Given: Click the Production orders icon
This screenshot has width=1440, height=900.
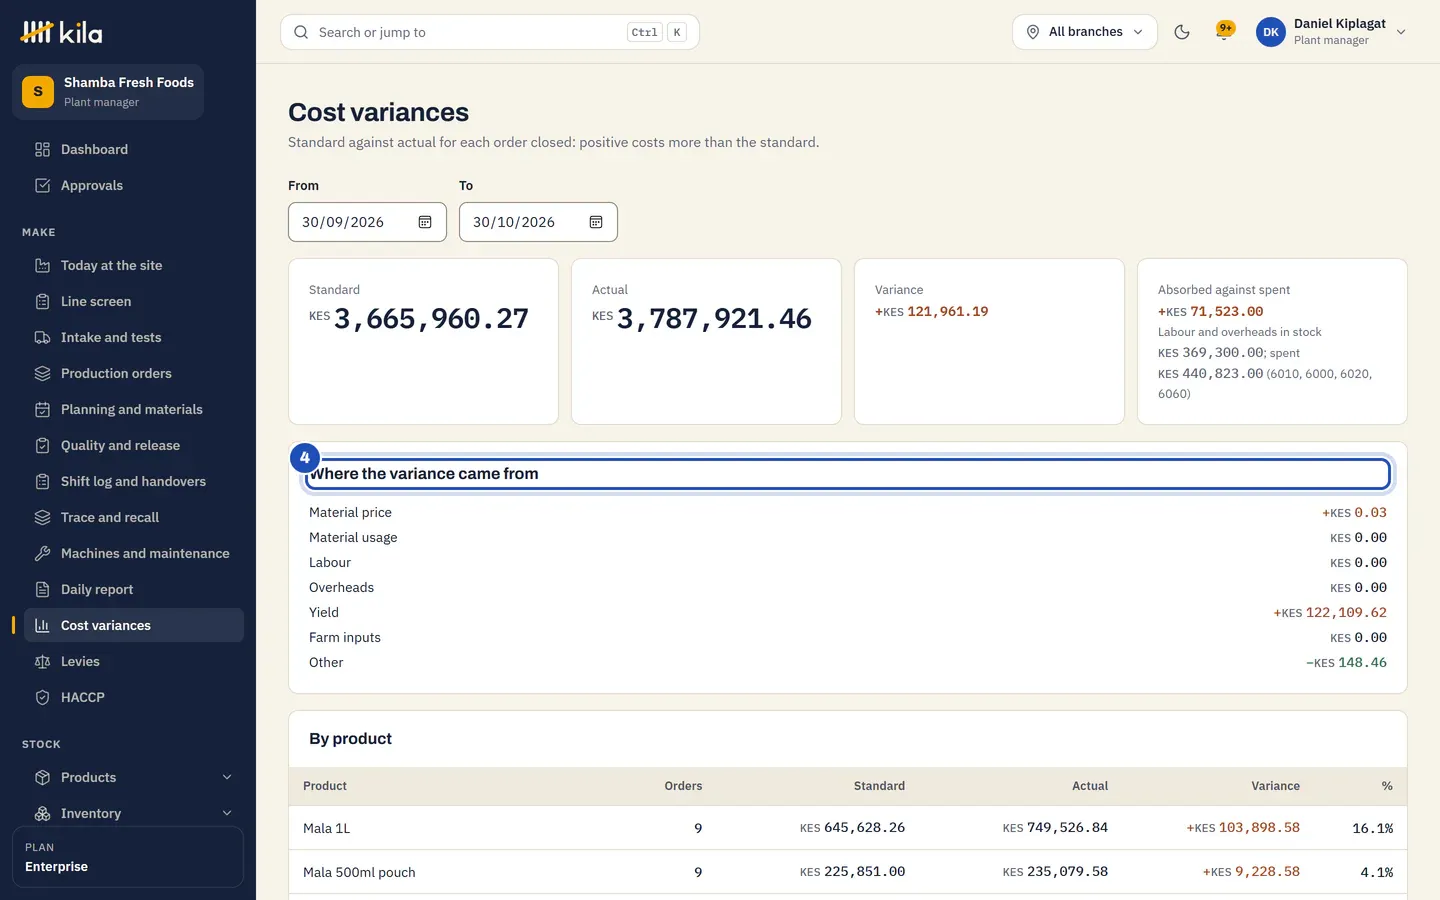Looking at the screenshot, I should coord(42,373).
